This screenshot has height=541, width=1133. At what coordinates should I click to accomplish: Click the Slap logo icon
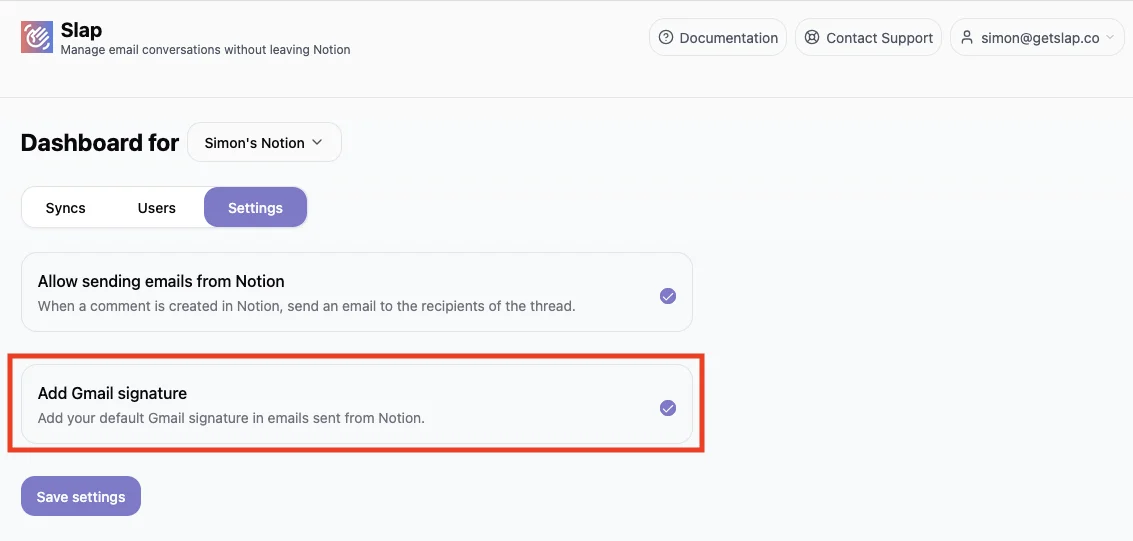(x=37, y=38)
